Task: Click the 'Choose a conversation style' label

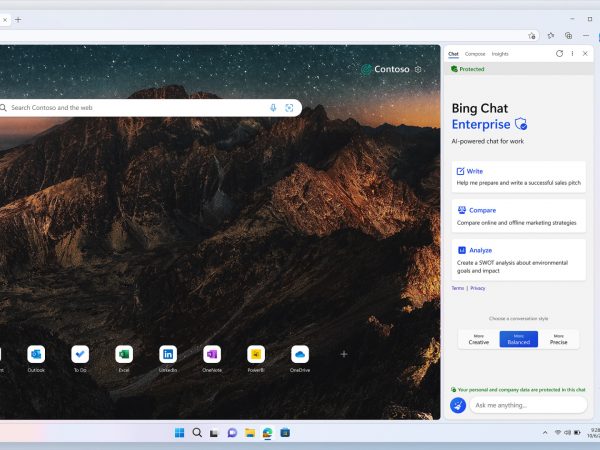Action: pyautogui.click(x=518, y=318)
